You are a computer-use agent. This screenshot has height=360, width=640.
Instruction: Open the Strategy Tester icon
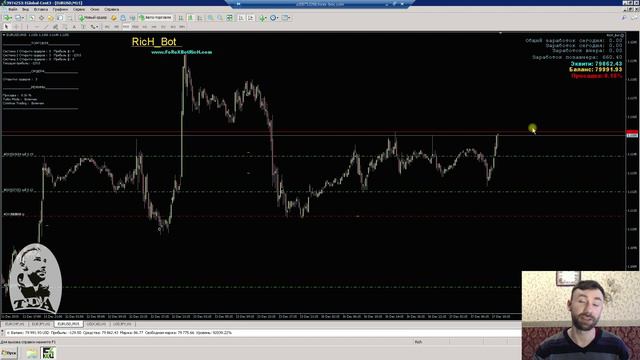click(x=69, y=18)
